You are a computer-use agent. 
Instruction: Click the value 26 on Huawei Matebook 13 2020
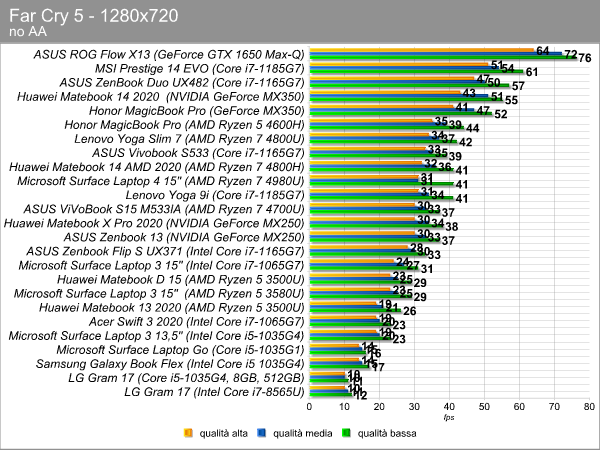click(x=409, y=311)
